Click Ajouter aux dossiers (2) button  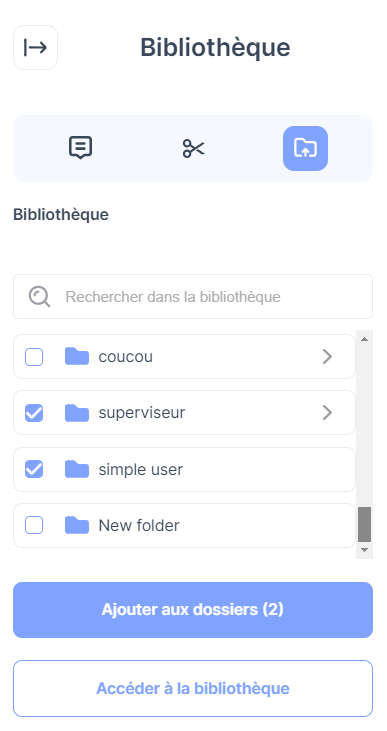(x=193, y=610)
